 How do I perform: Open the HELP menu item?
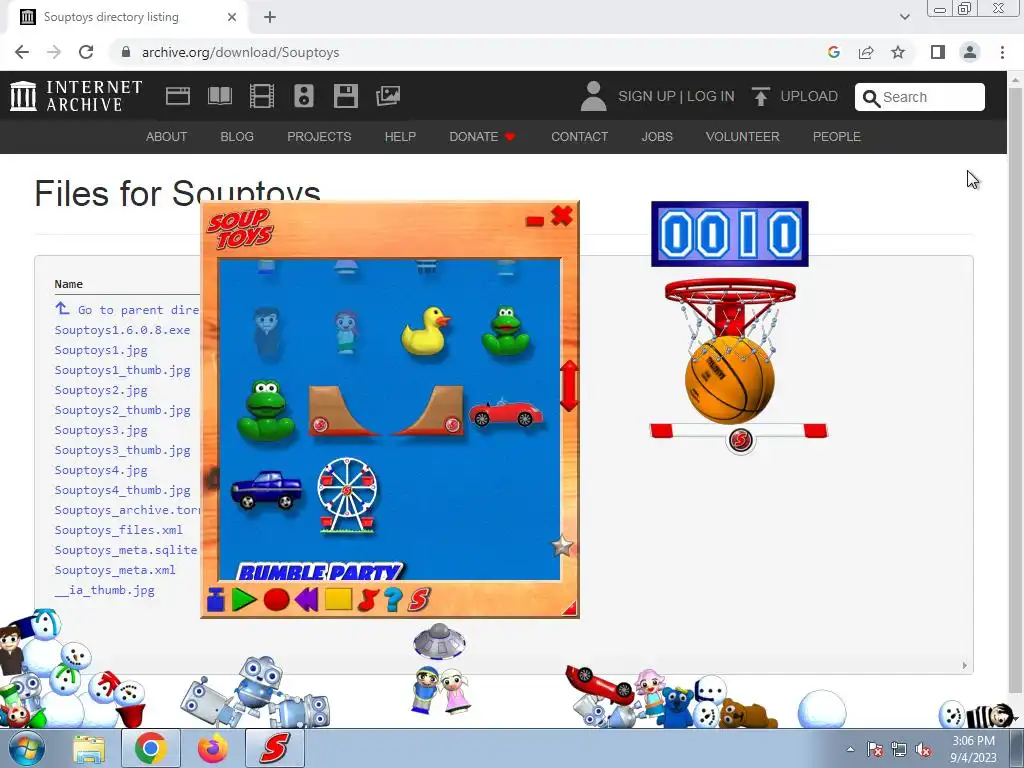tap(400, 136)
